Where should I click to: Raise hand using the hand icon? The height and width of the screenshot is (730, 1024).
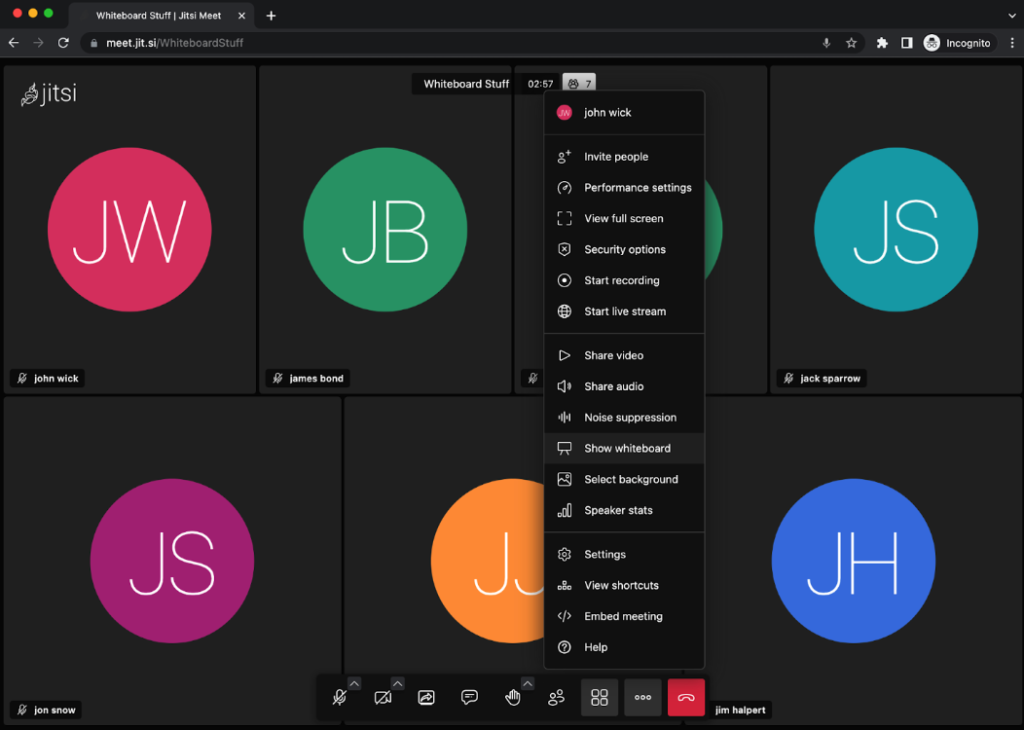(x=512, y=697)
